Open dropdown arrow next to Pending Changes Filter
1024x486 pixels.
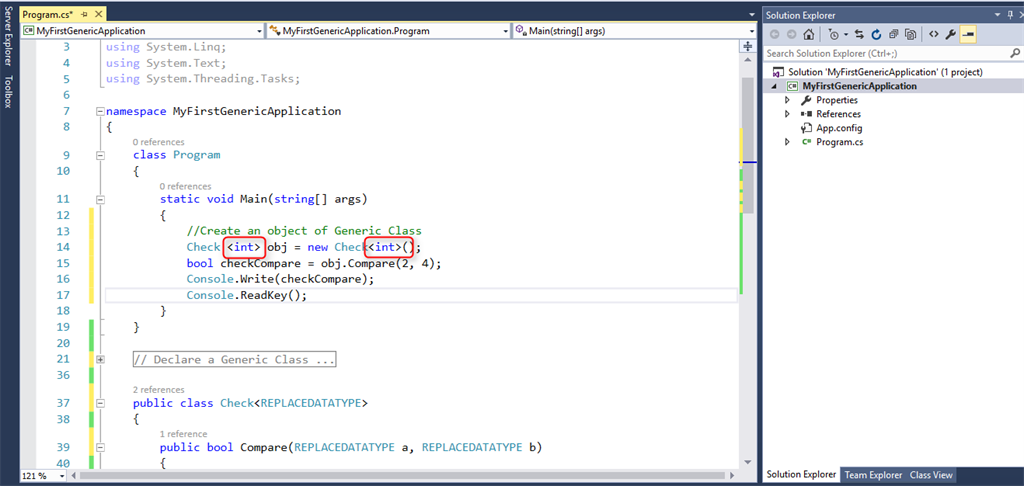(x=845, y=35)
